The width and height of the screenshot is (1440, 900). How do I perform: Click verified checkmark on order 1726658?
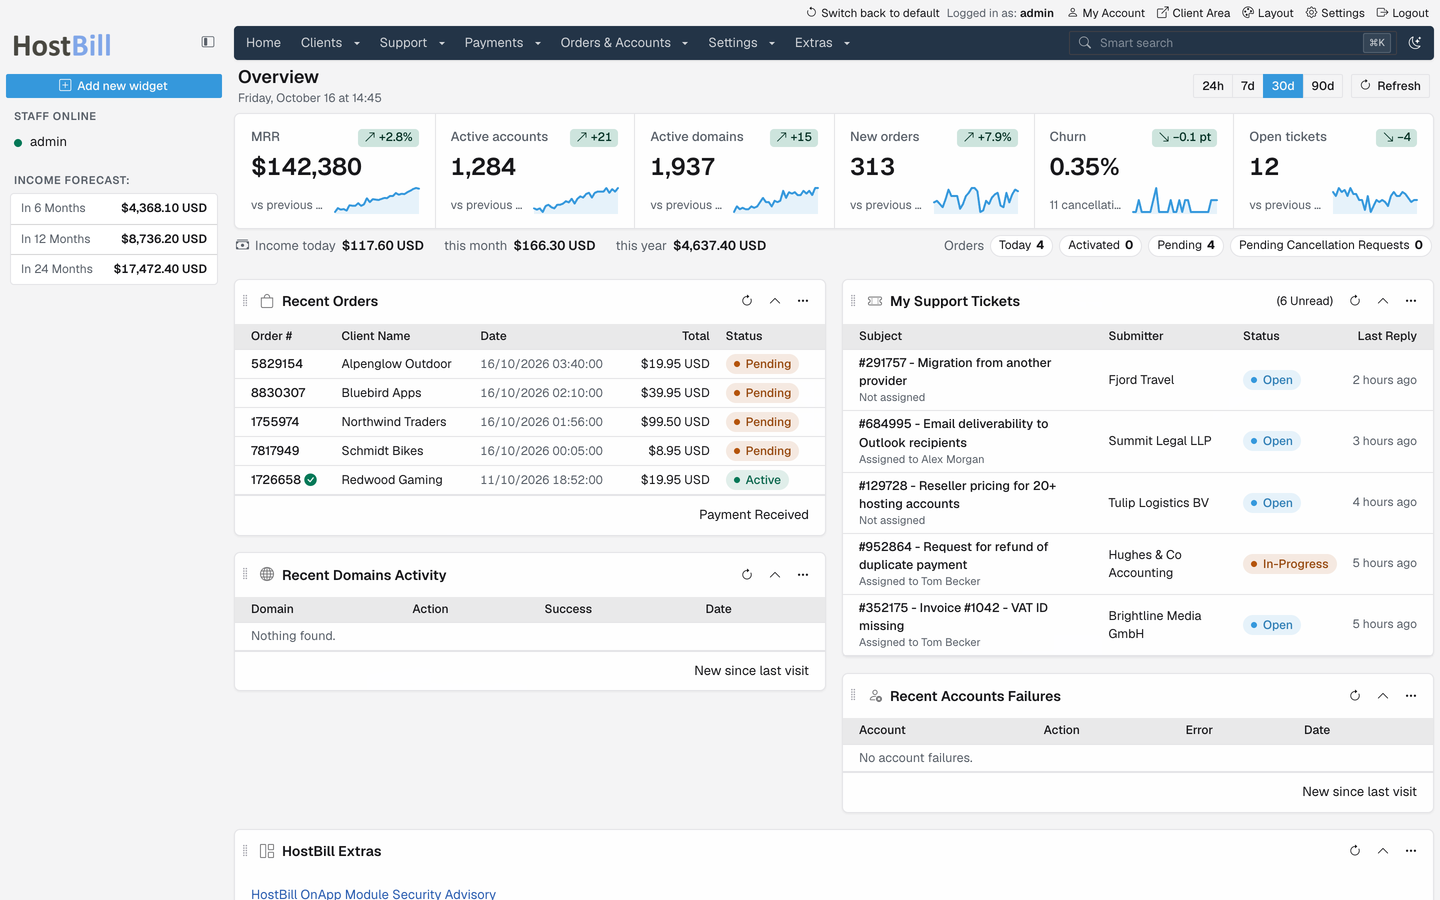(x=311, y=480)
